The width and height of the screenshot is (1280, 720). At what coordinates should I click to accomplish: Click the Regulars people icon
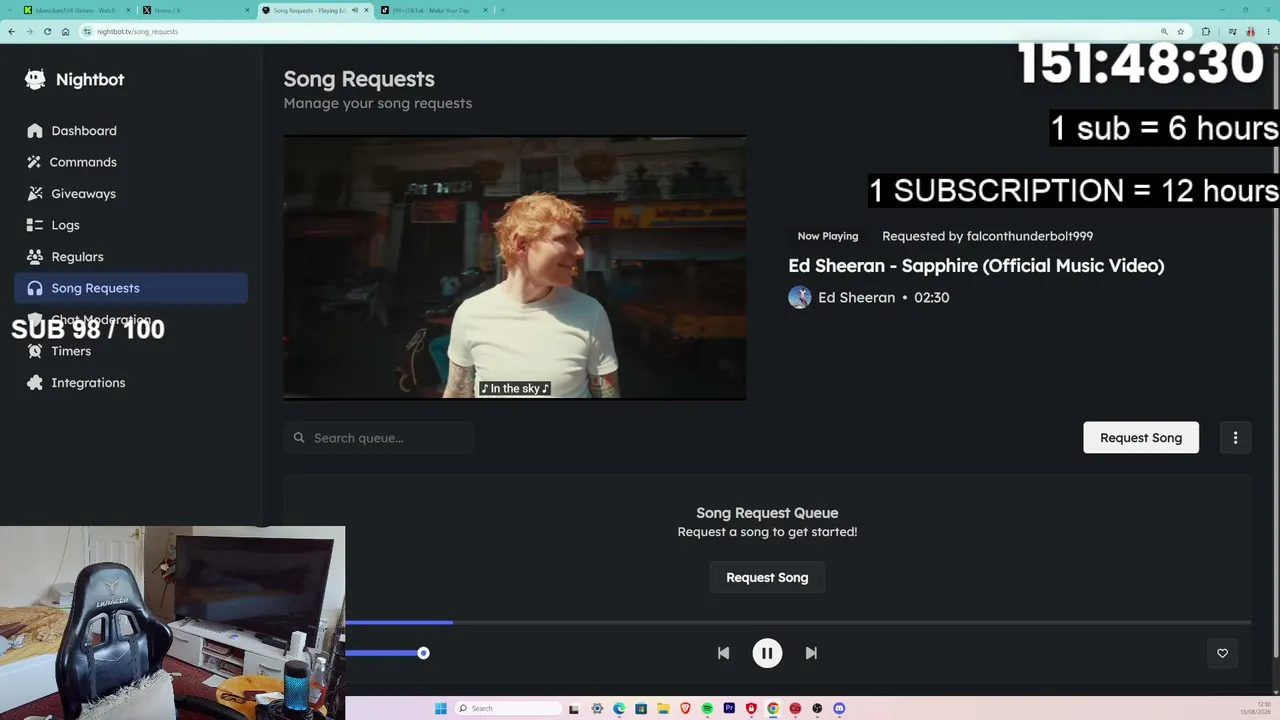point(35,257)
